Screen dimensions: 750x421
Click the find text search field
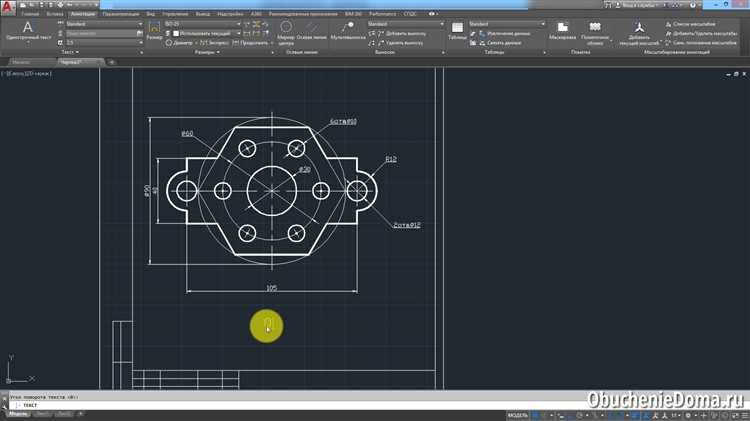pos(100,33)
